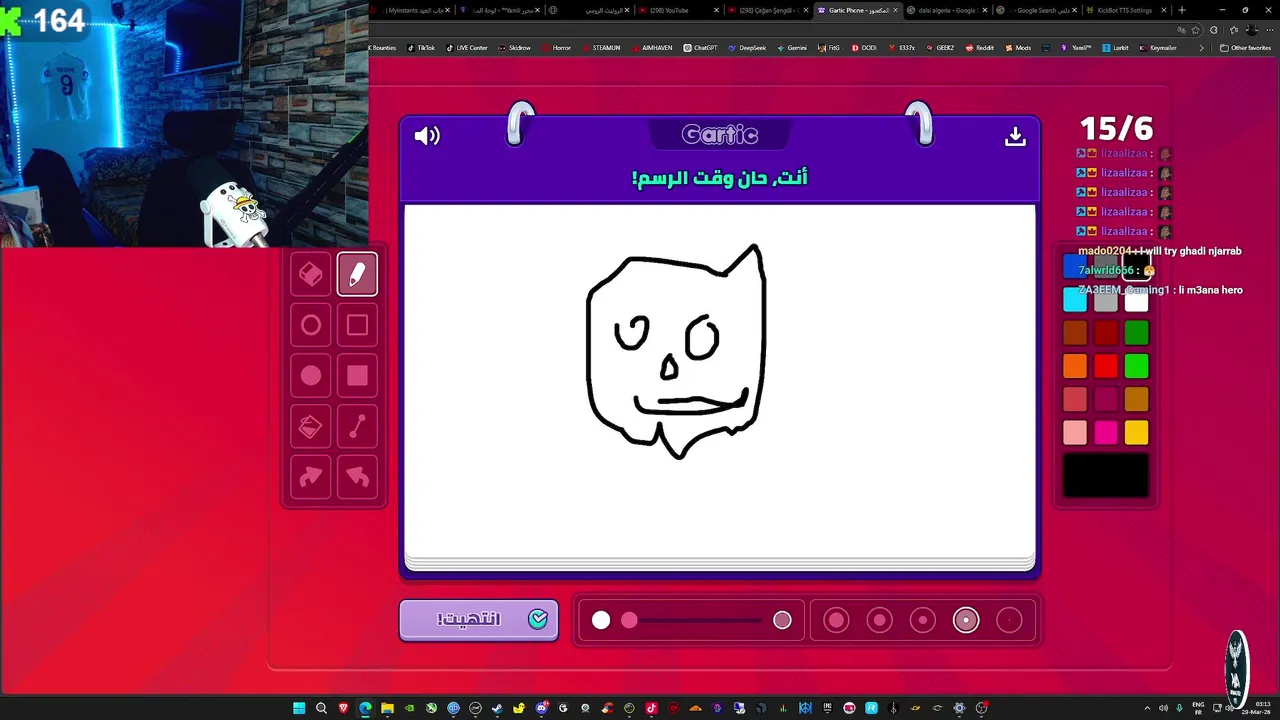1280x720 pixels.
Task: Switch the ENG FR language input
Action: [1198, 708]
